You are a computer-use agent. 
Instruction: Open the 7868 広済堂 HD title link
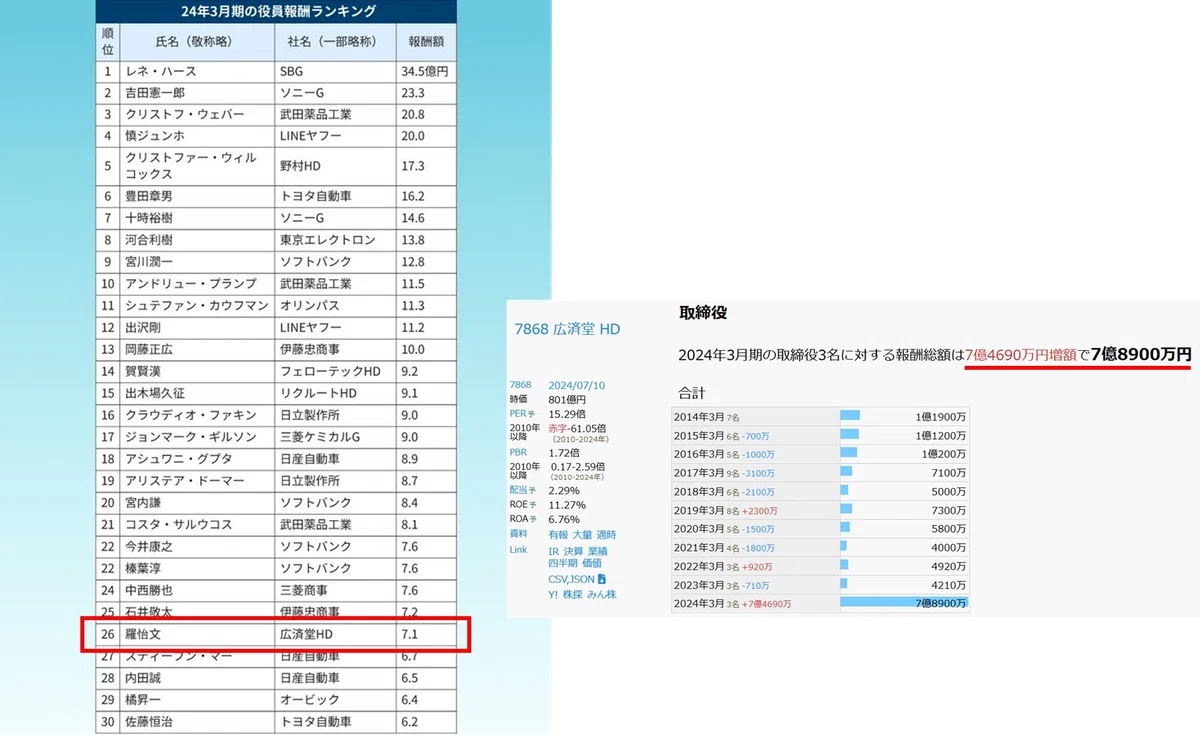(567, 330)
